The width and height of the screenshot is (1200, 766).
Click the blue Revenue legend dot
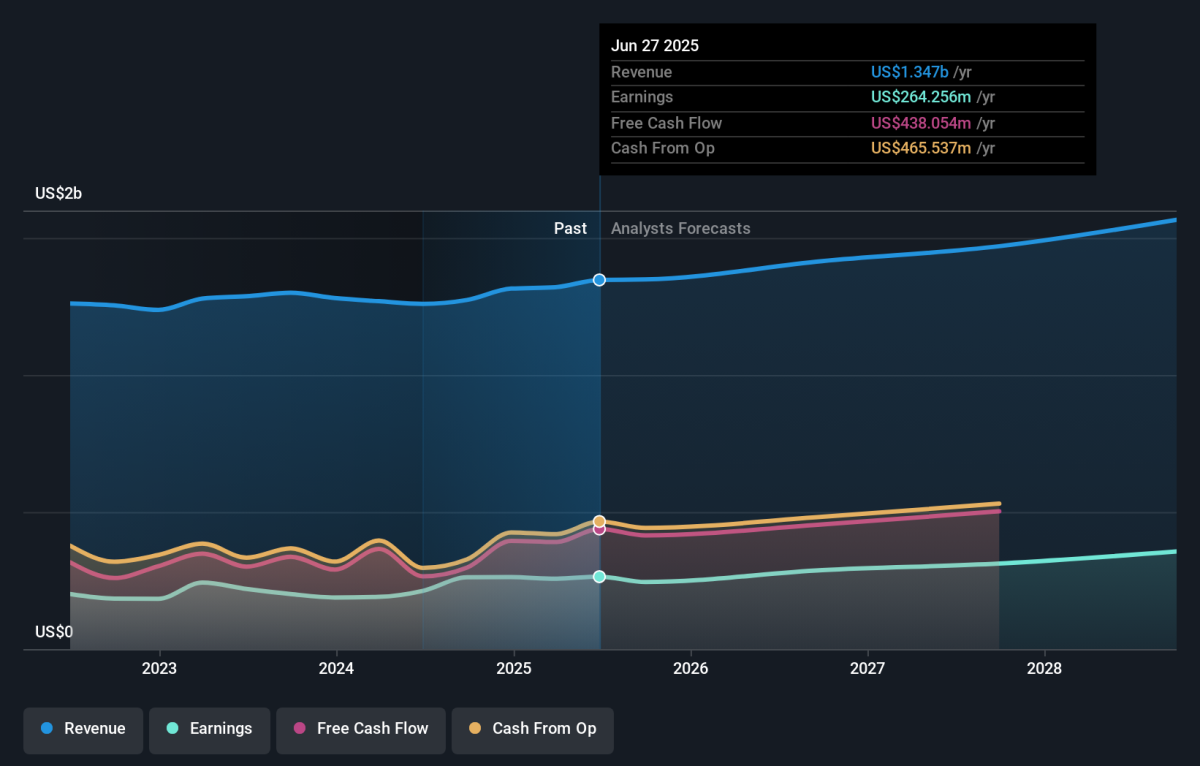47,729
